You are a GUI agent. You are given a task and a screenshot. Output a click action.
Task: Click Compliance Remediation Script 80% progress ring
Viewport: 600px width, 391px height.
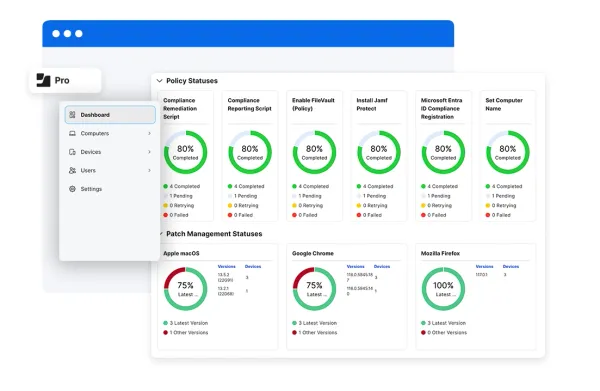(186, 152)
